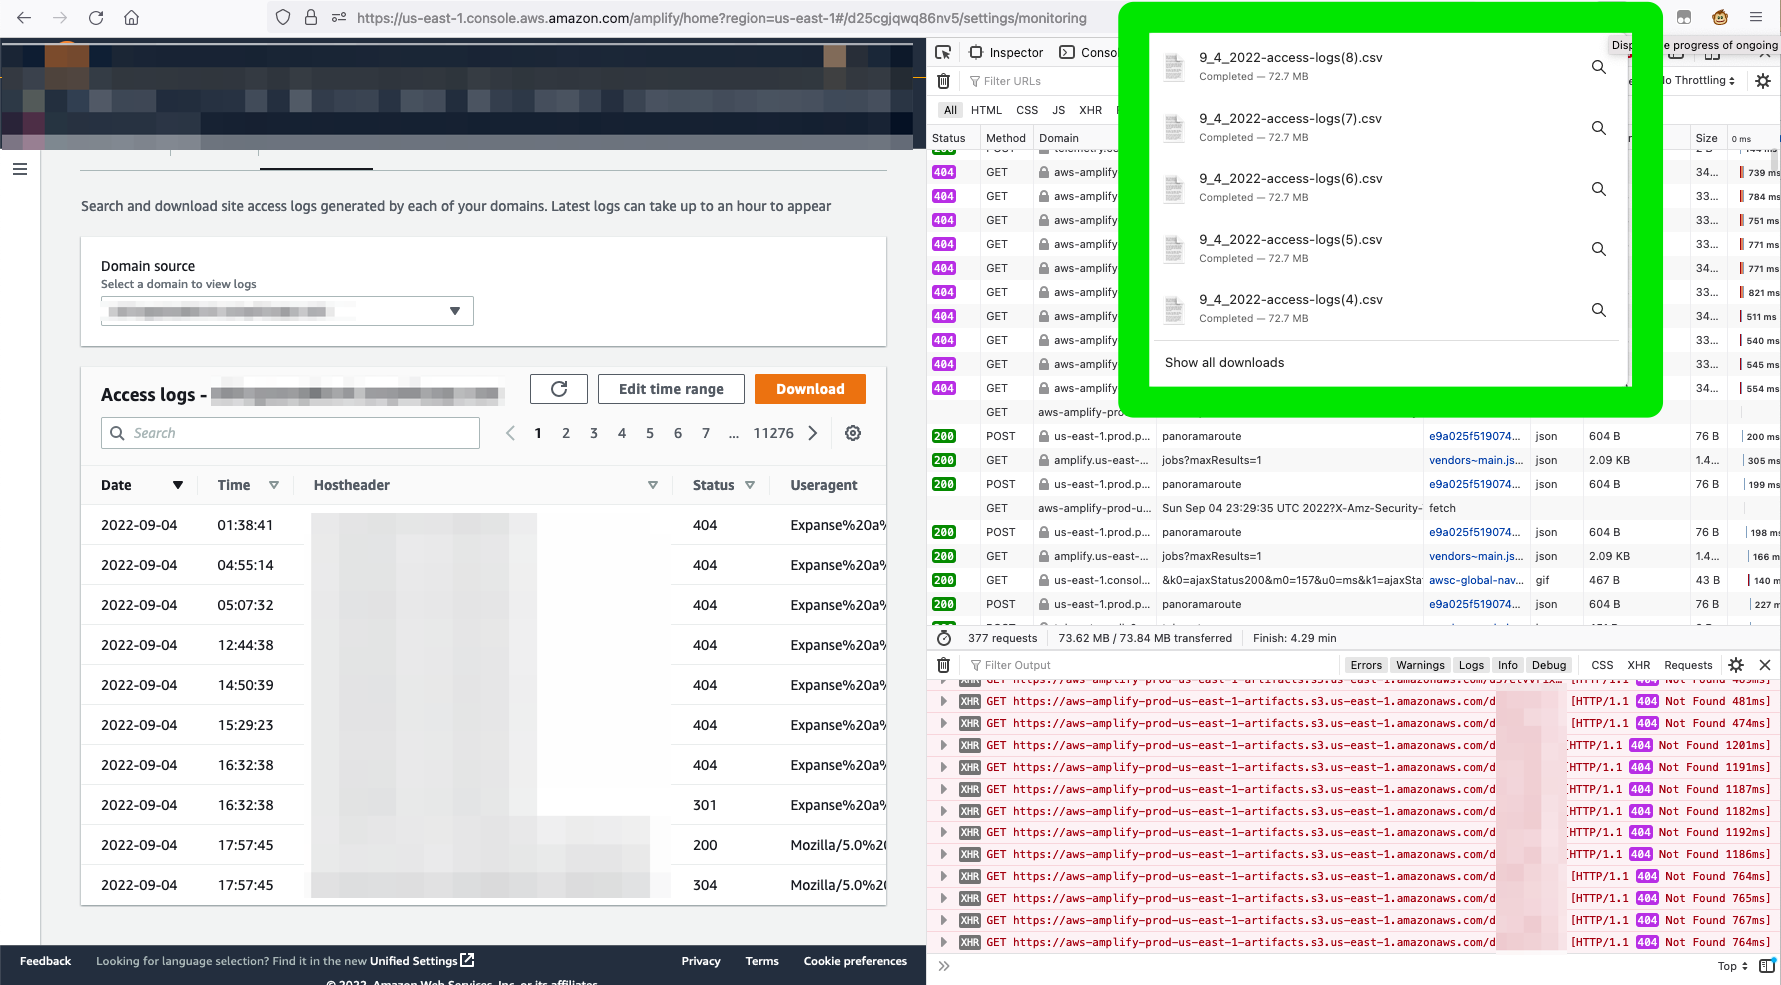
Task: Filter network requests by XHR type
Action: tap(1090, 110)
